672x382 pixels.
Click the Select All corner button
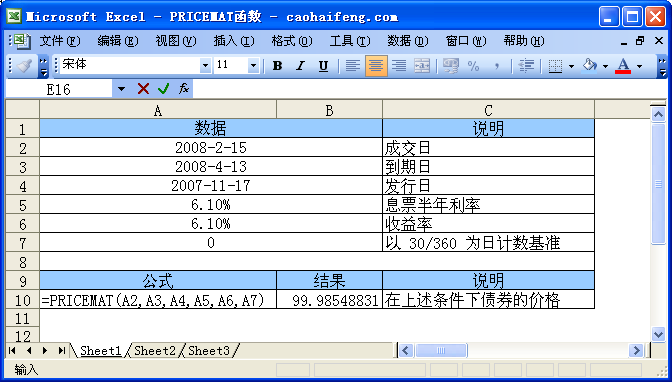(x=22, y=110)
